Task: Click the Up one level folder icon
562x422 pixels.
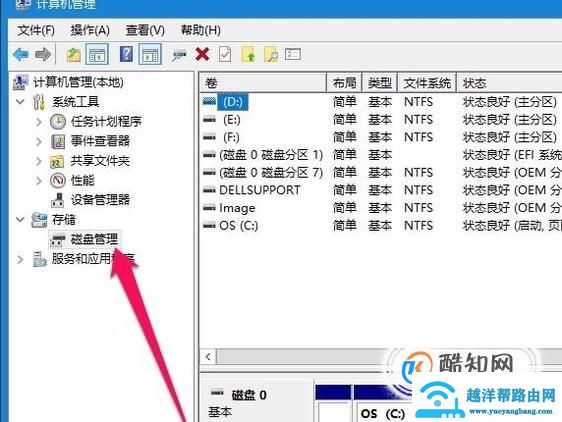Action: tap(73, 55)
